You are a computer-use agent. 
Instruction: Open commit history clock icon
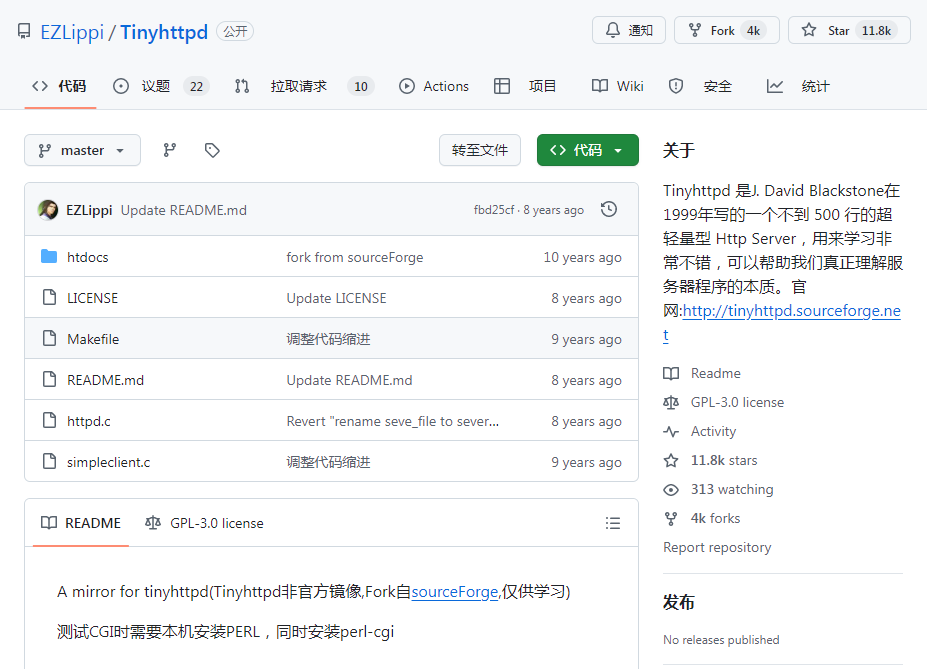tap(609, 209)
